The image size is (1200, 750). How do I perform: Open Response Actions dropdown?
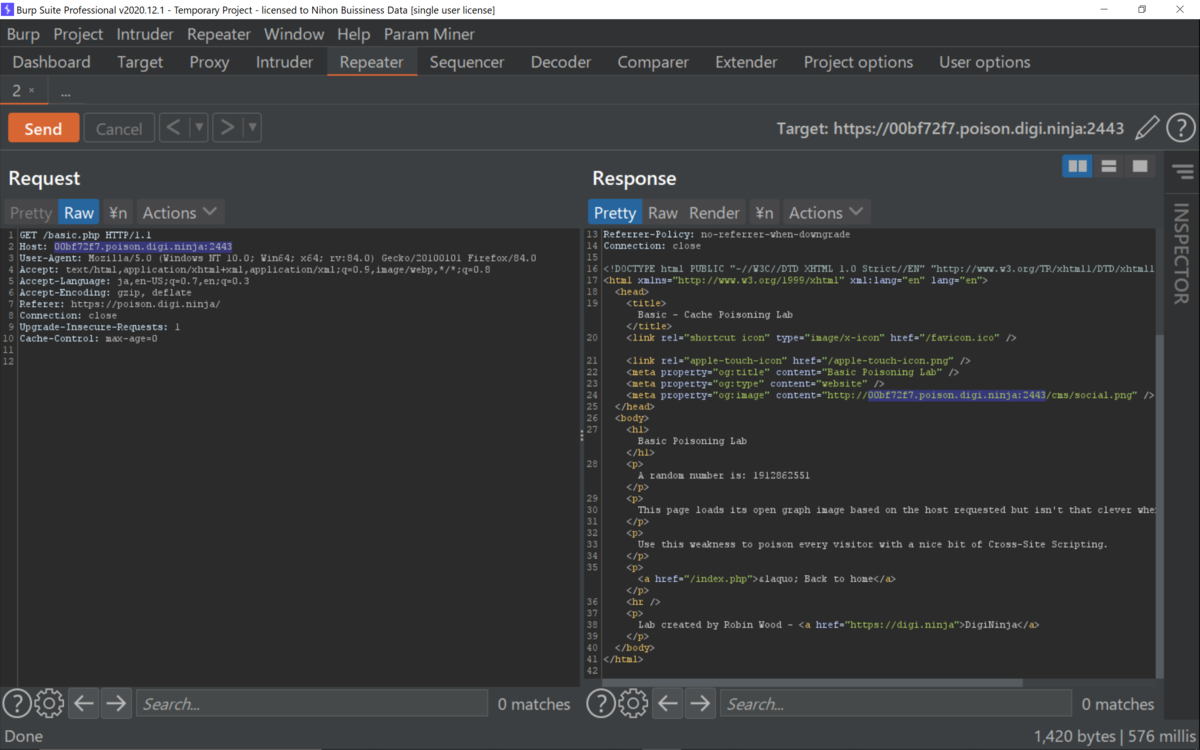pyautogui.click(x=825, y=212)
